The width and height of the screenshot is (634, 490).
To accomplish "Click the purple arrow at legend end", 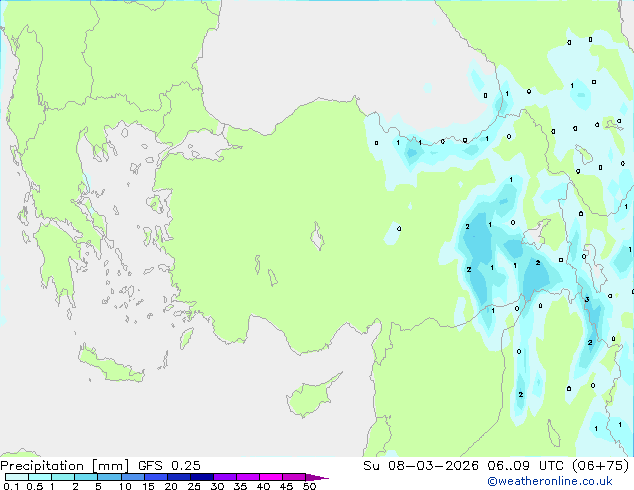I will (317, 477).
